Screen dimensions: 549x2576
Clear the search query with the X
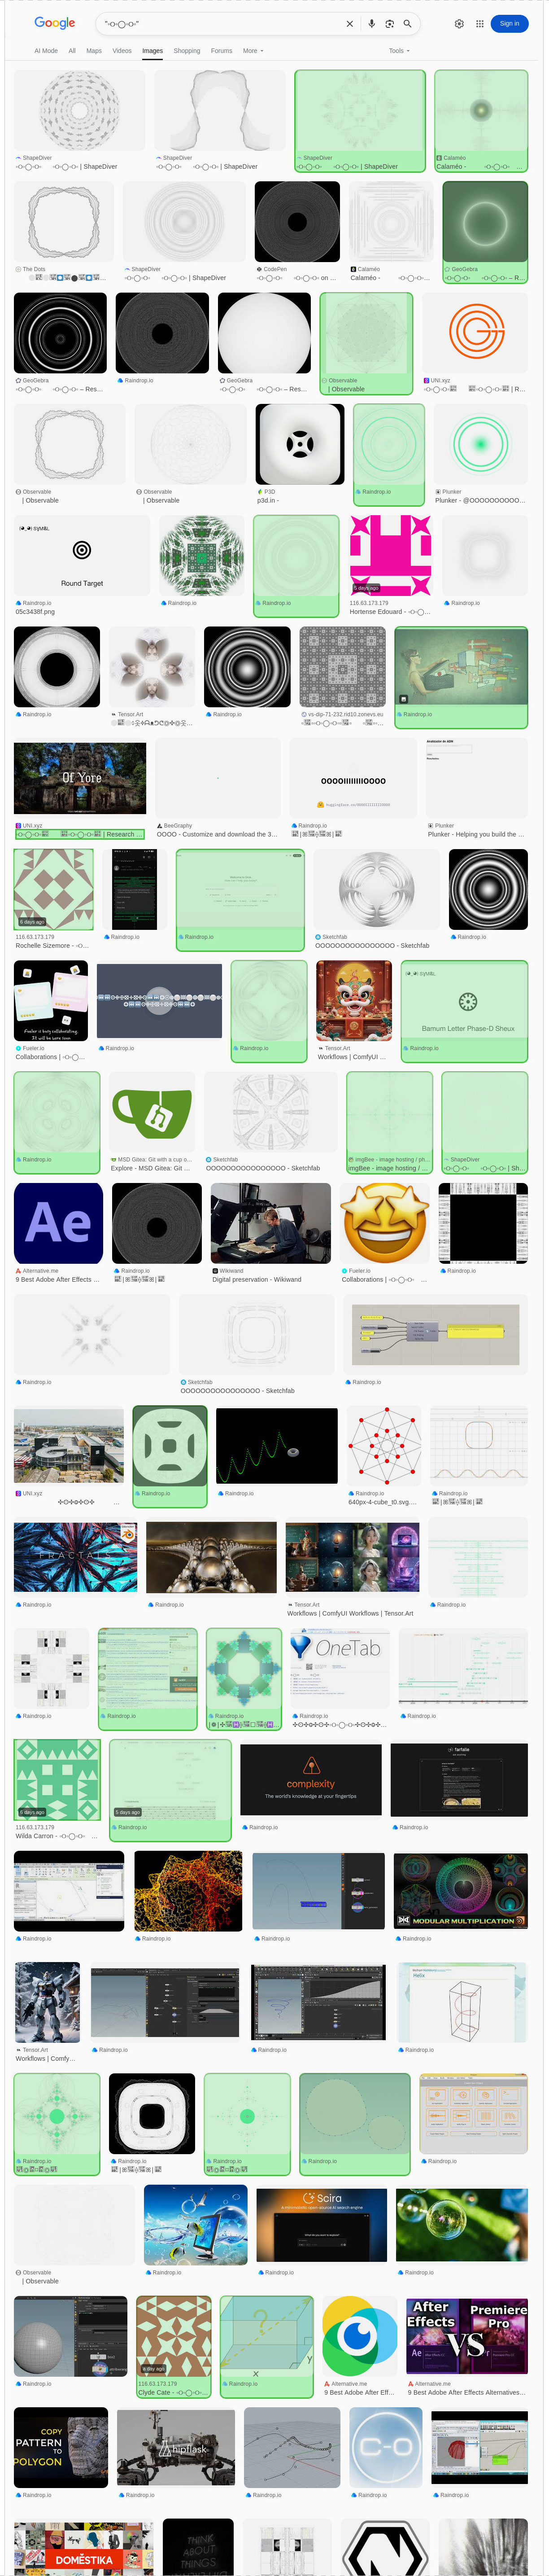point(349,23)
